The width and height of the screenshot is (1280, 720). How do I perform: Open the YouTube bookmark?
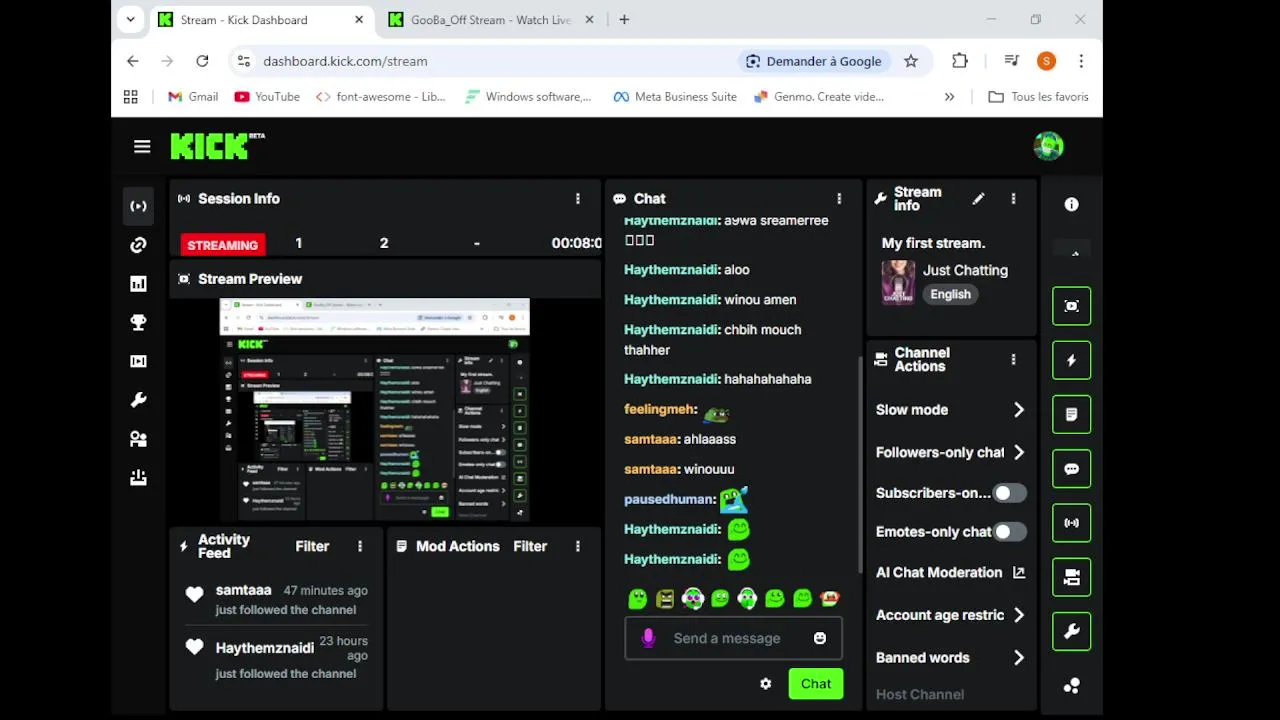click(x=267, y=97)
